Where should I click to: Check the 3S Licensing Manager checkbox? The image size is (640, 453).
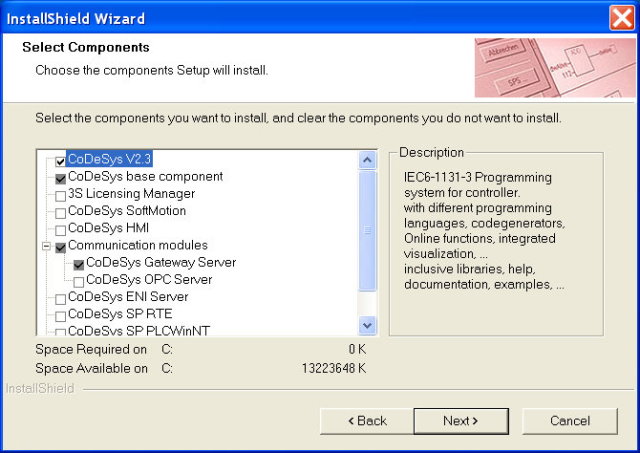(61, 194)
